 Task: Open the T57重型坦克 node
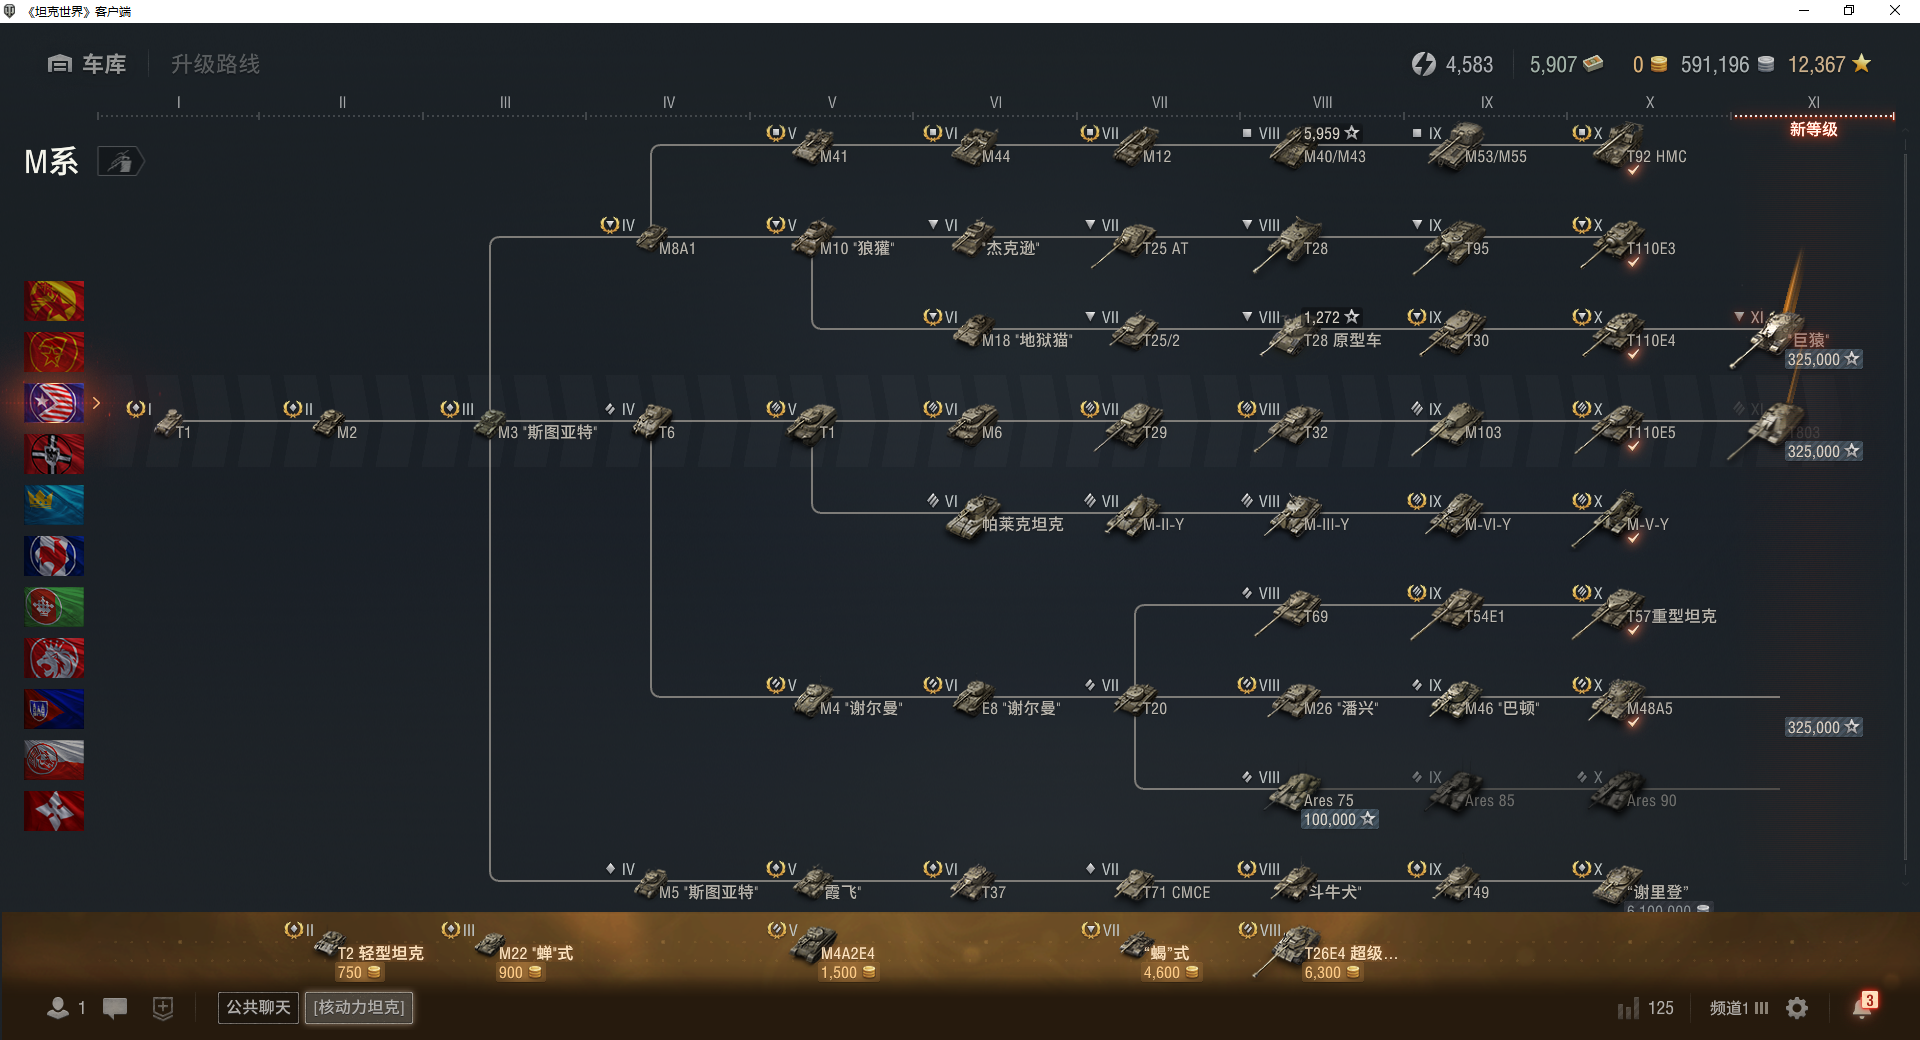(1645, 610)
